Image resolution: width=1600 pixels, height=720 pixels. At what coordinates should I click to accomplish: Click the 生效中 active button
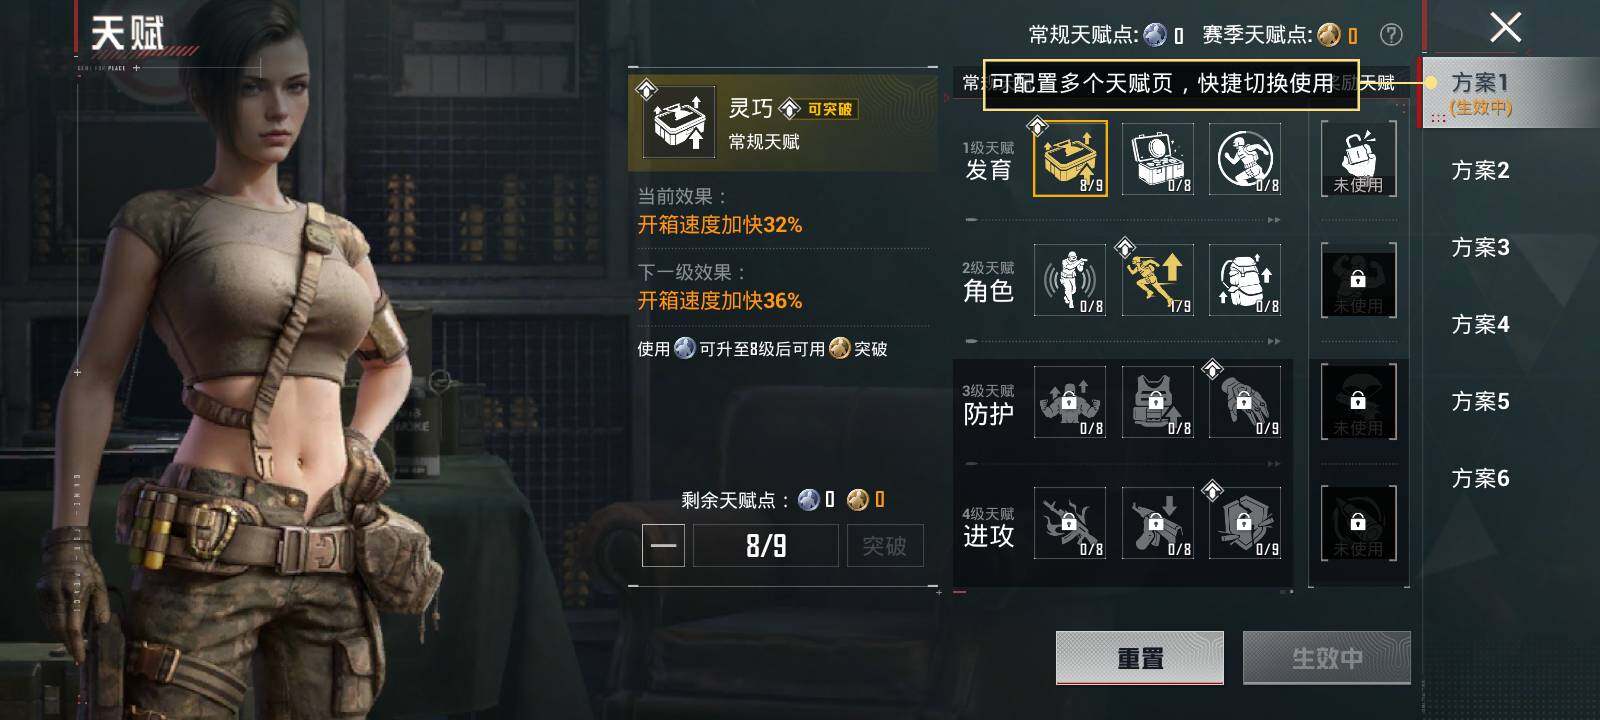point(1327,658)
